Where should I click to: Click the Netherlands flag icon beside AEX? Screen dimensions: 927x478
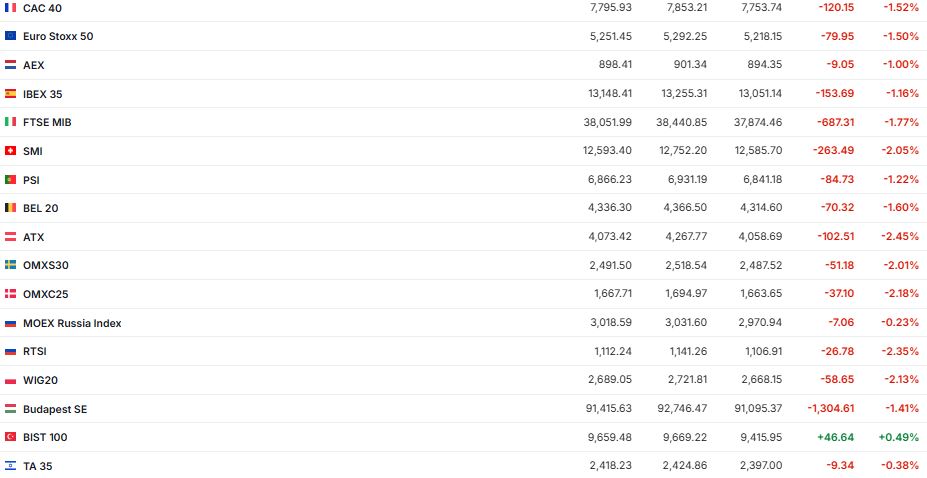11,65
